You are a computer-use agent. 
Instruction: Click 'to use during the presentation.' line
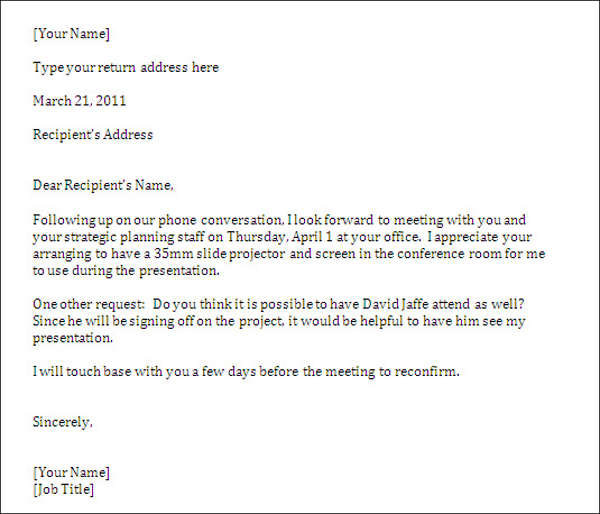click(x=125, y=270)
